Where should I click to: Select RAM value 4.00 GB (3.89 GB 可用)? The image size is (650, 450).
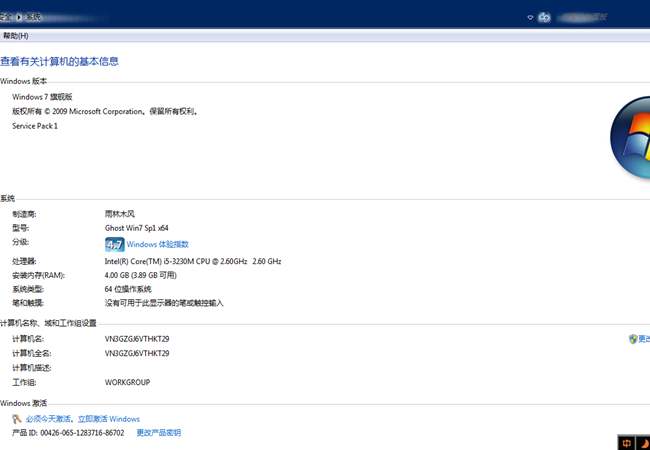[x=141, y=275]
